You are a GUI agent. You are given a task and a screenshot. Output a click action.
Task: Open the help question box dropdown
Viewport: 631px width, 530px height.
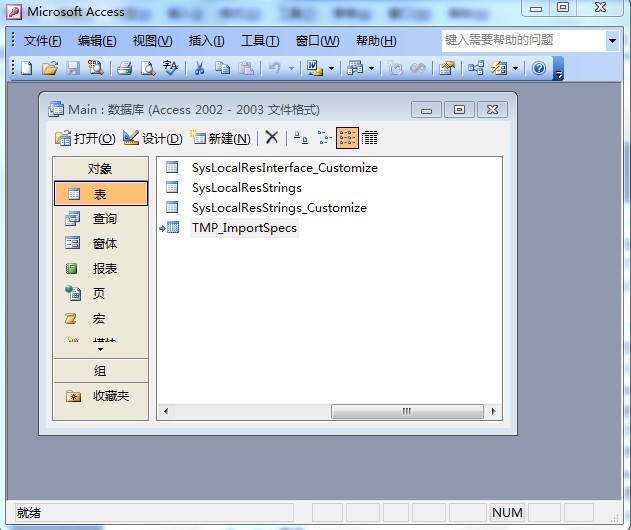pyautogui.click(x=612, y=41)
